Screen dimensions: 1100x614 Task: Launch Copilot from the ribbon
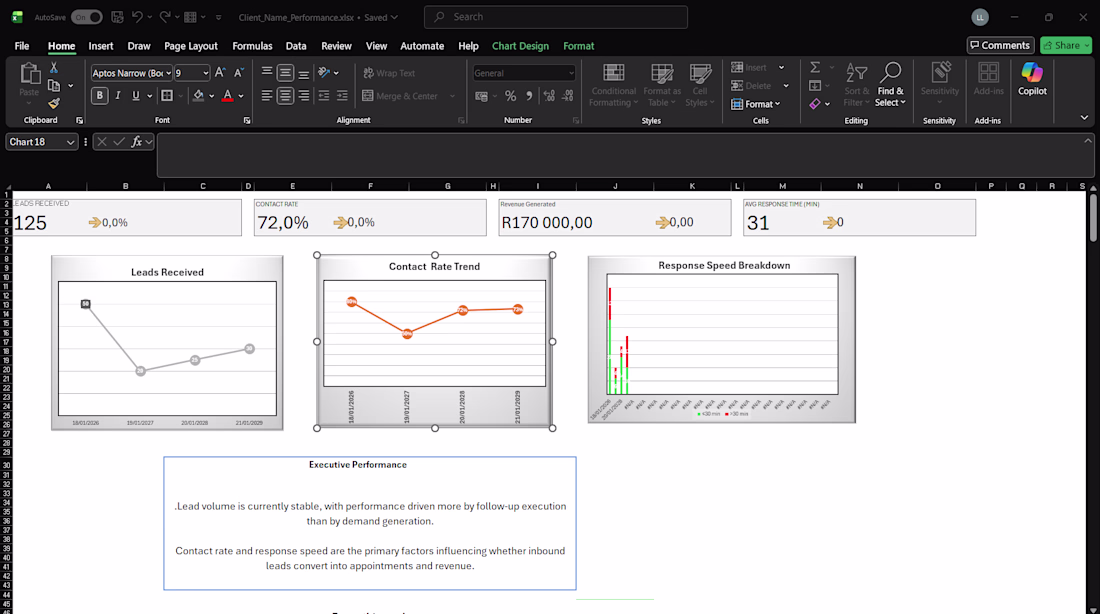(x=1032, y=79)
